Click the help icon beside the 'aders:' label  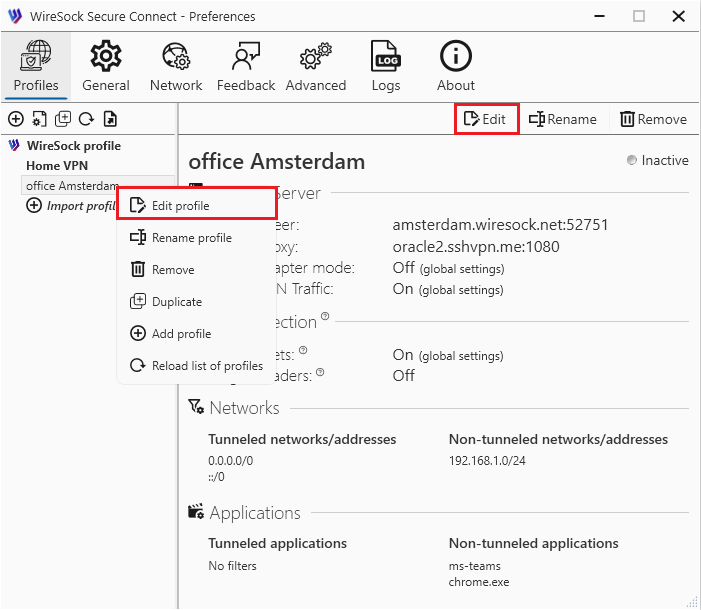pyautogui.click(x=320, y=372)
